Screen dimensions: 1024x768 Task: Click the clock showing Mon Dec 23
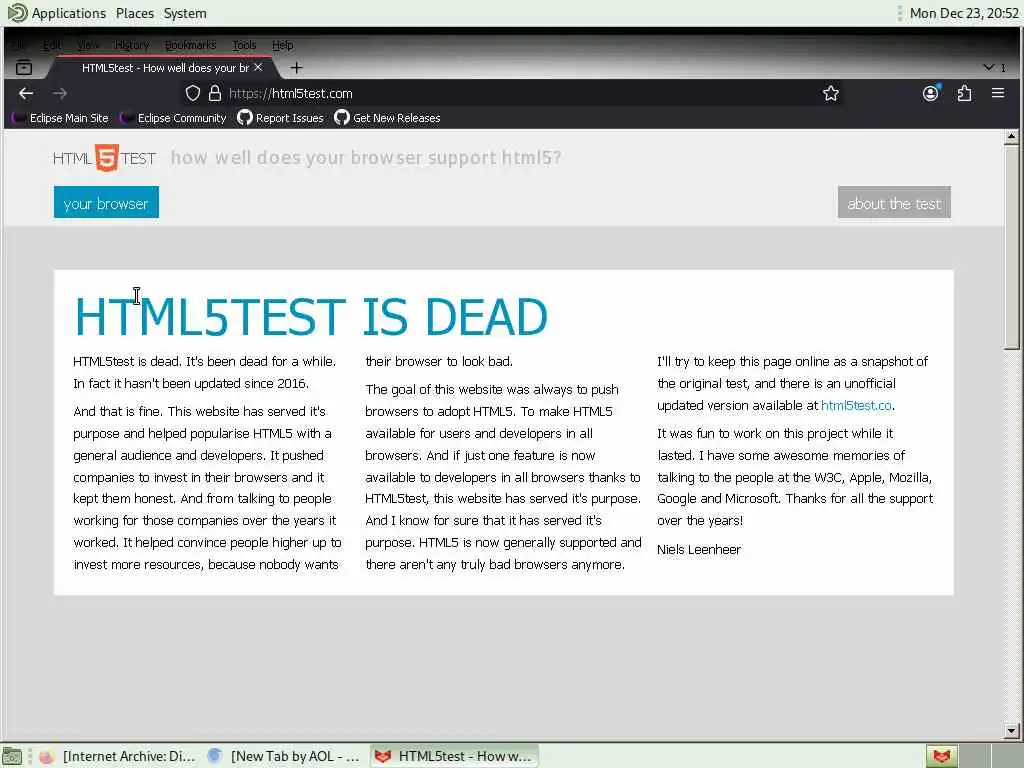pos(964,13)
